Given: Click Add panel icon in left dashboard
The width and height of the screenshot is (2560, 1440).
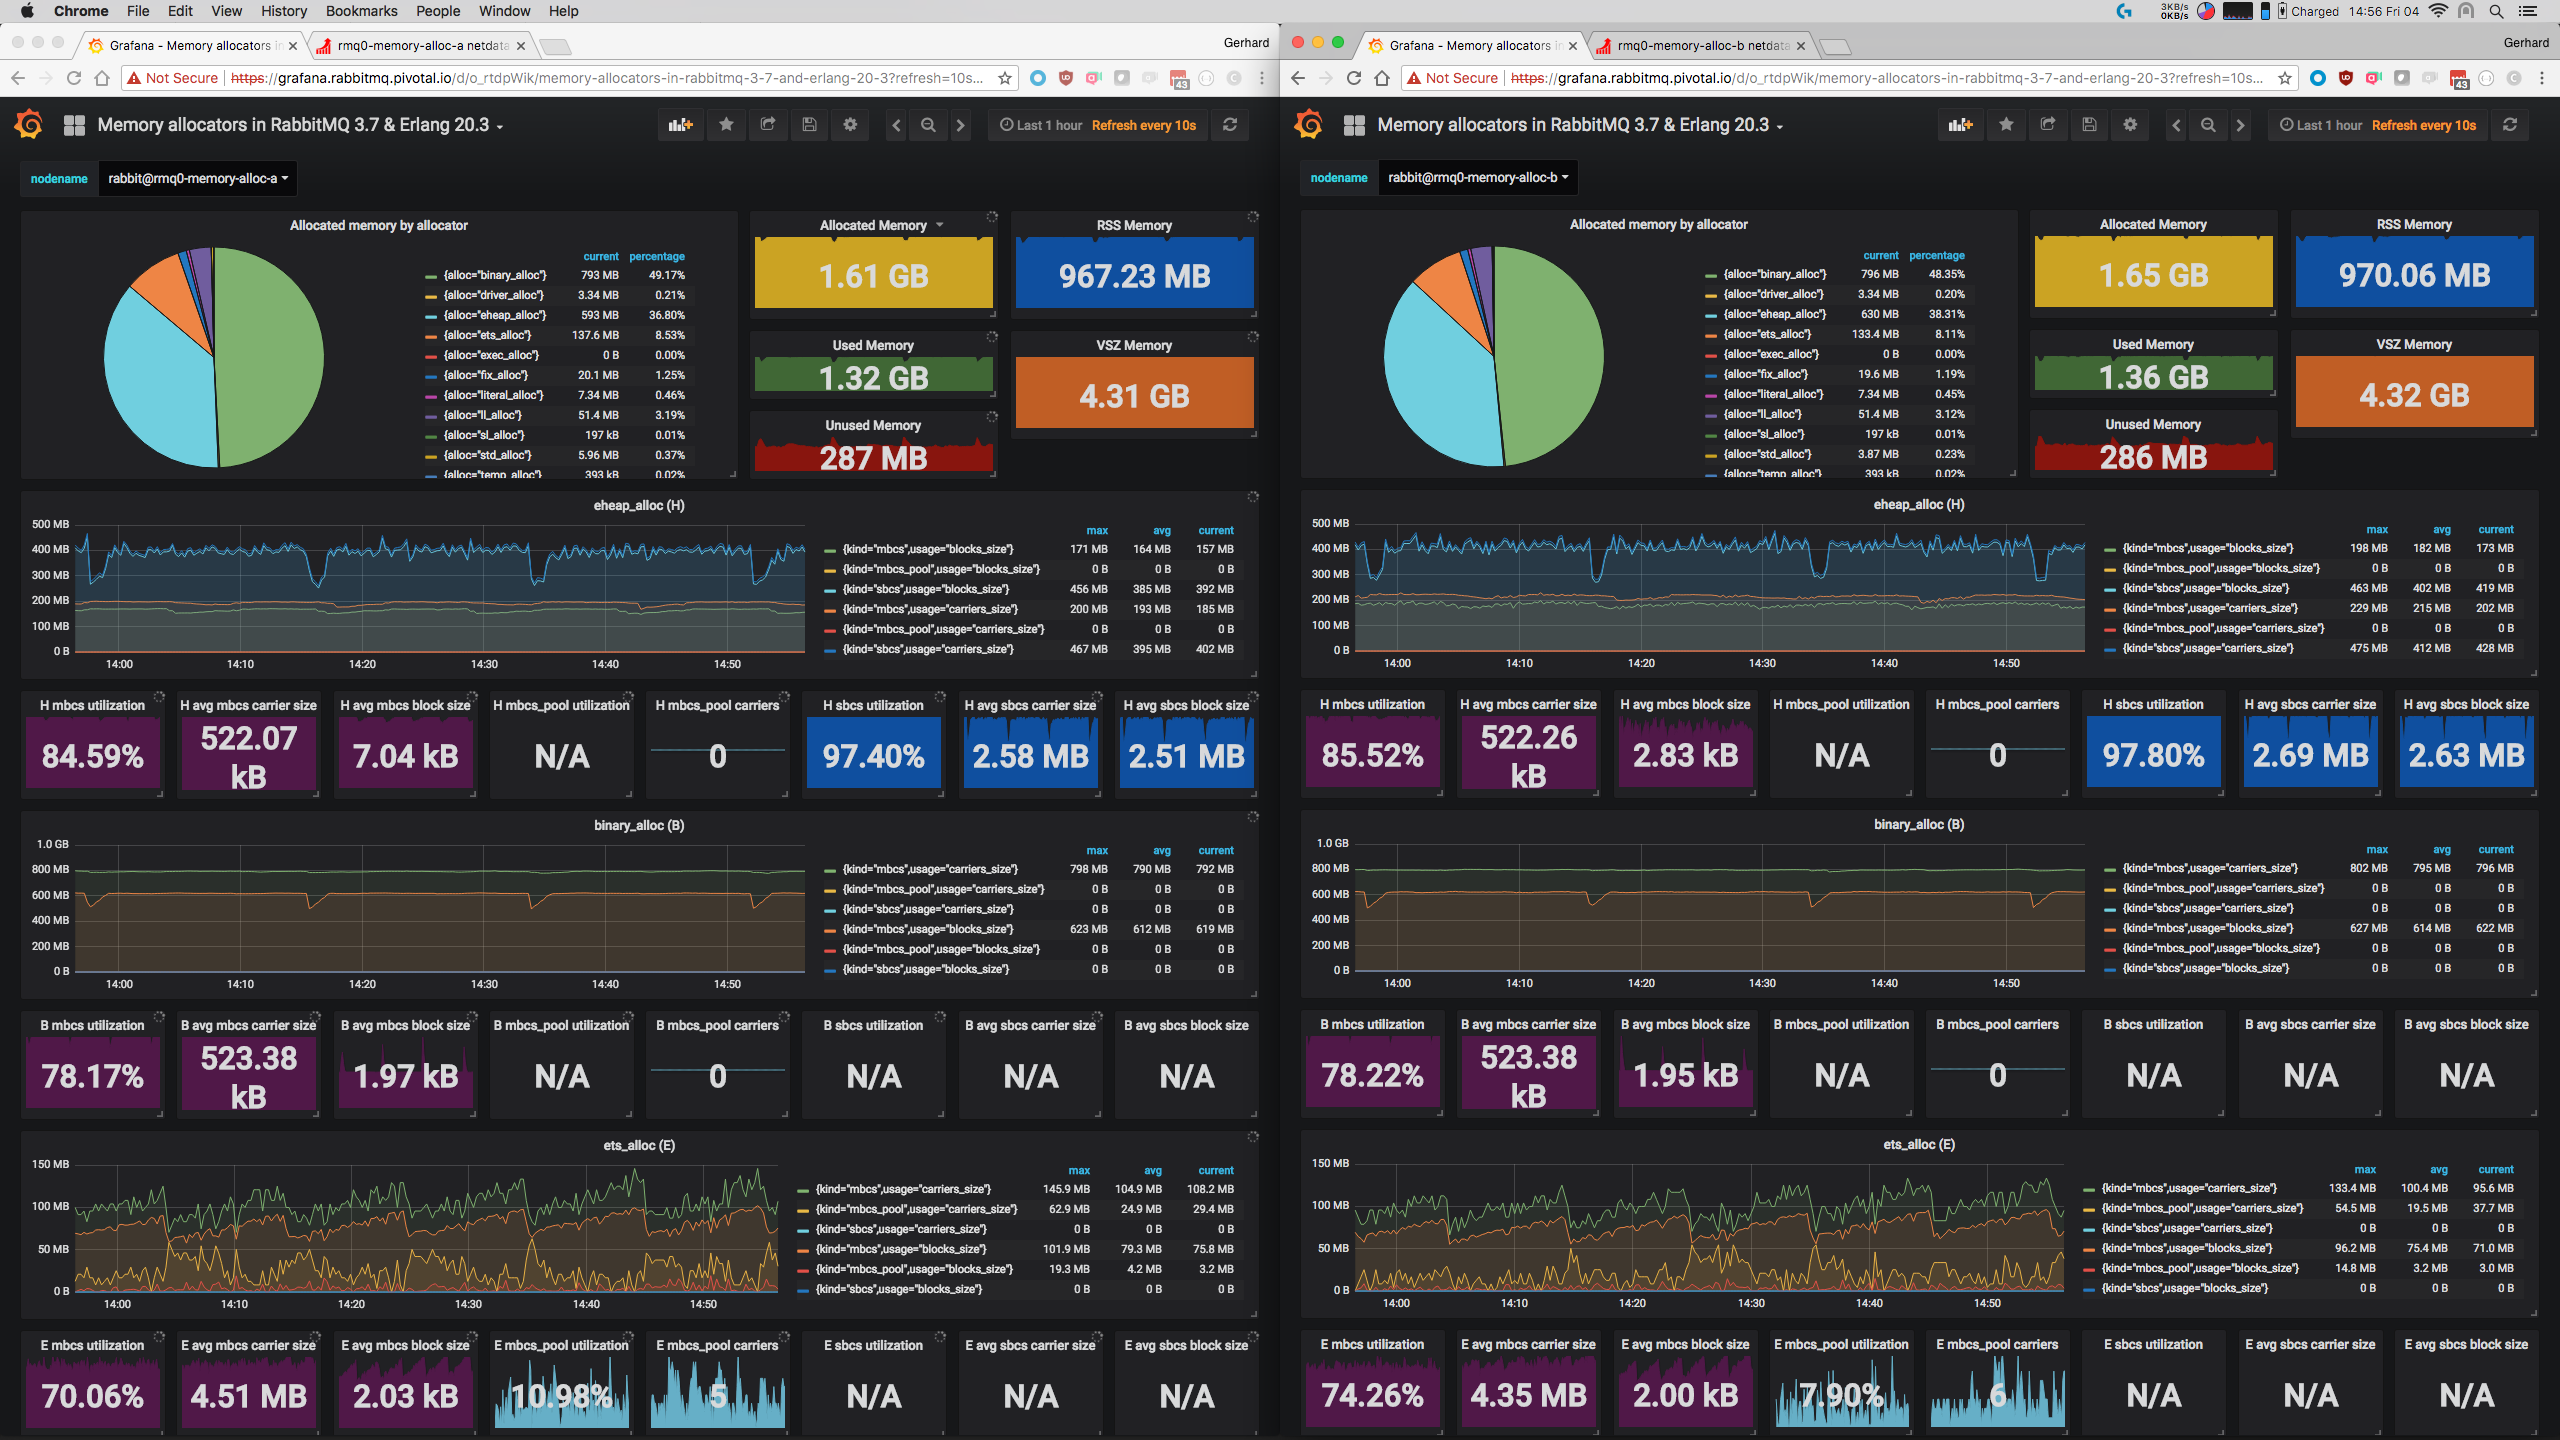Looking at the screenshot, I should [680, 125].
